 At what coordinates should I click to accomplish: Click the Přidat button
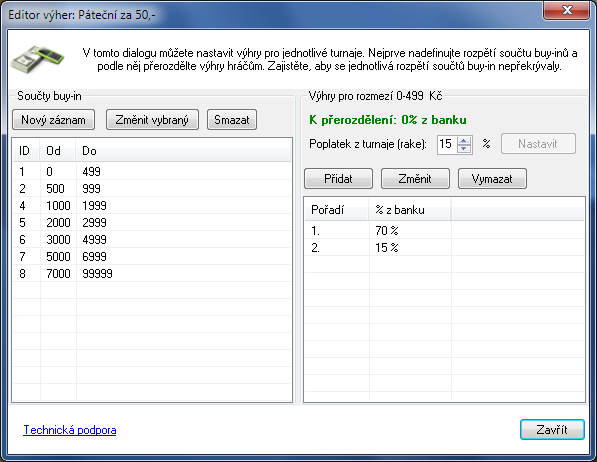338,179
